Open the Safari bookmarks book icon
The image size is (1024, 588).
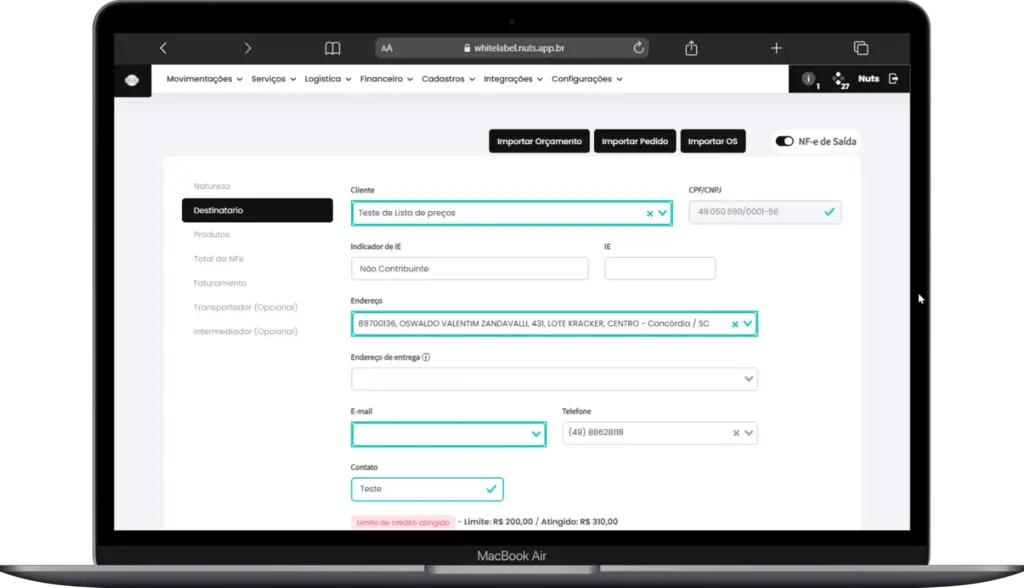tap(332, 48)
